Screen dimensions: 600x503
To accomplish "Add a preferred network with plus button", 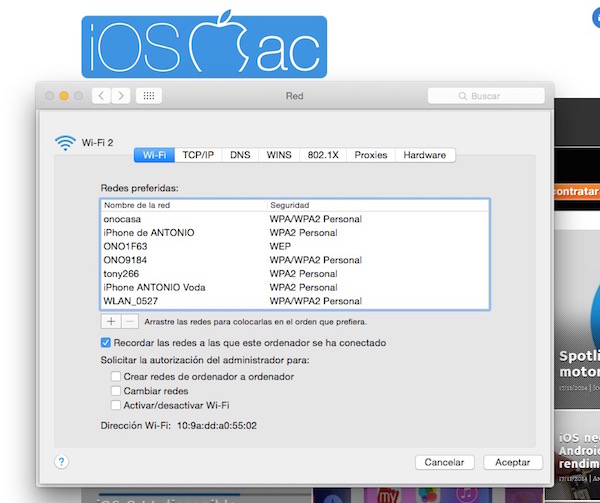I will pyautogui.click(x=111, y=321).
